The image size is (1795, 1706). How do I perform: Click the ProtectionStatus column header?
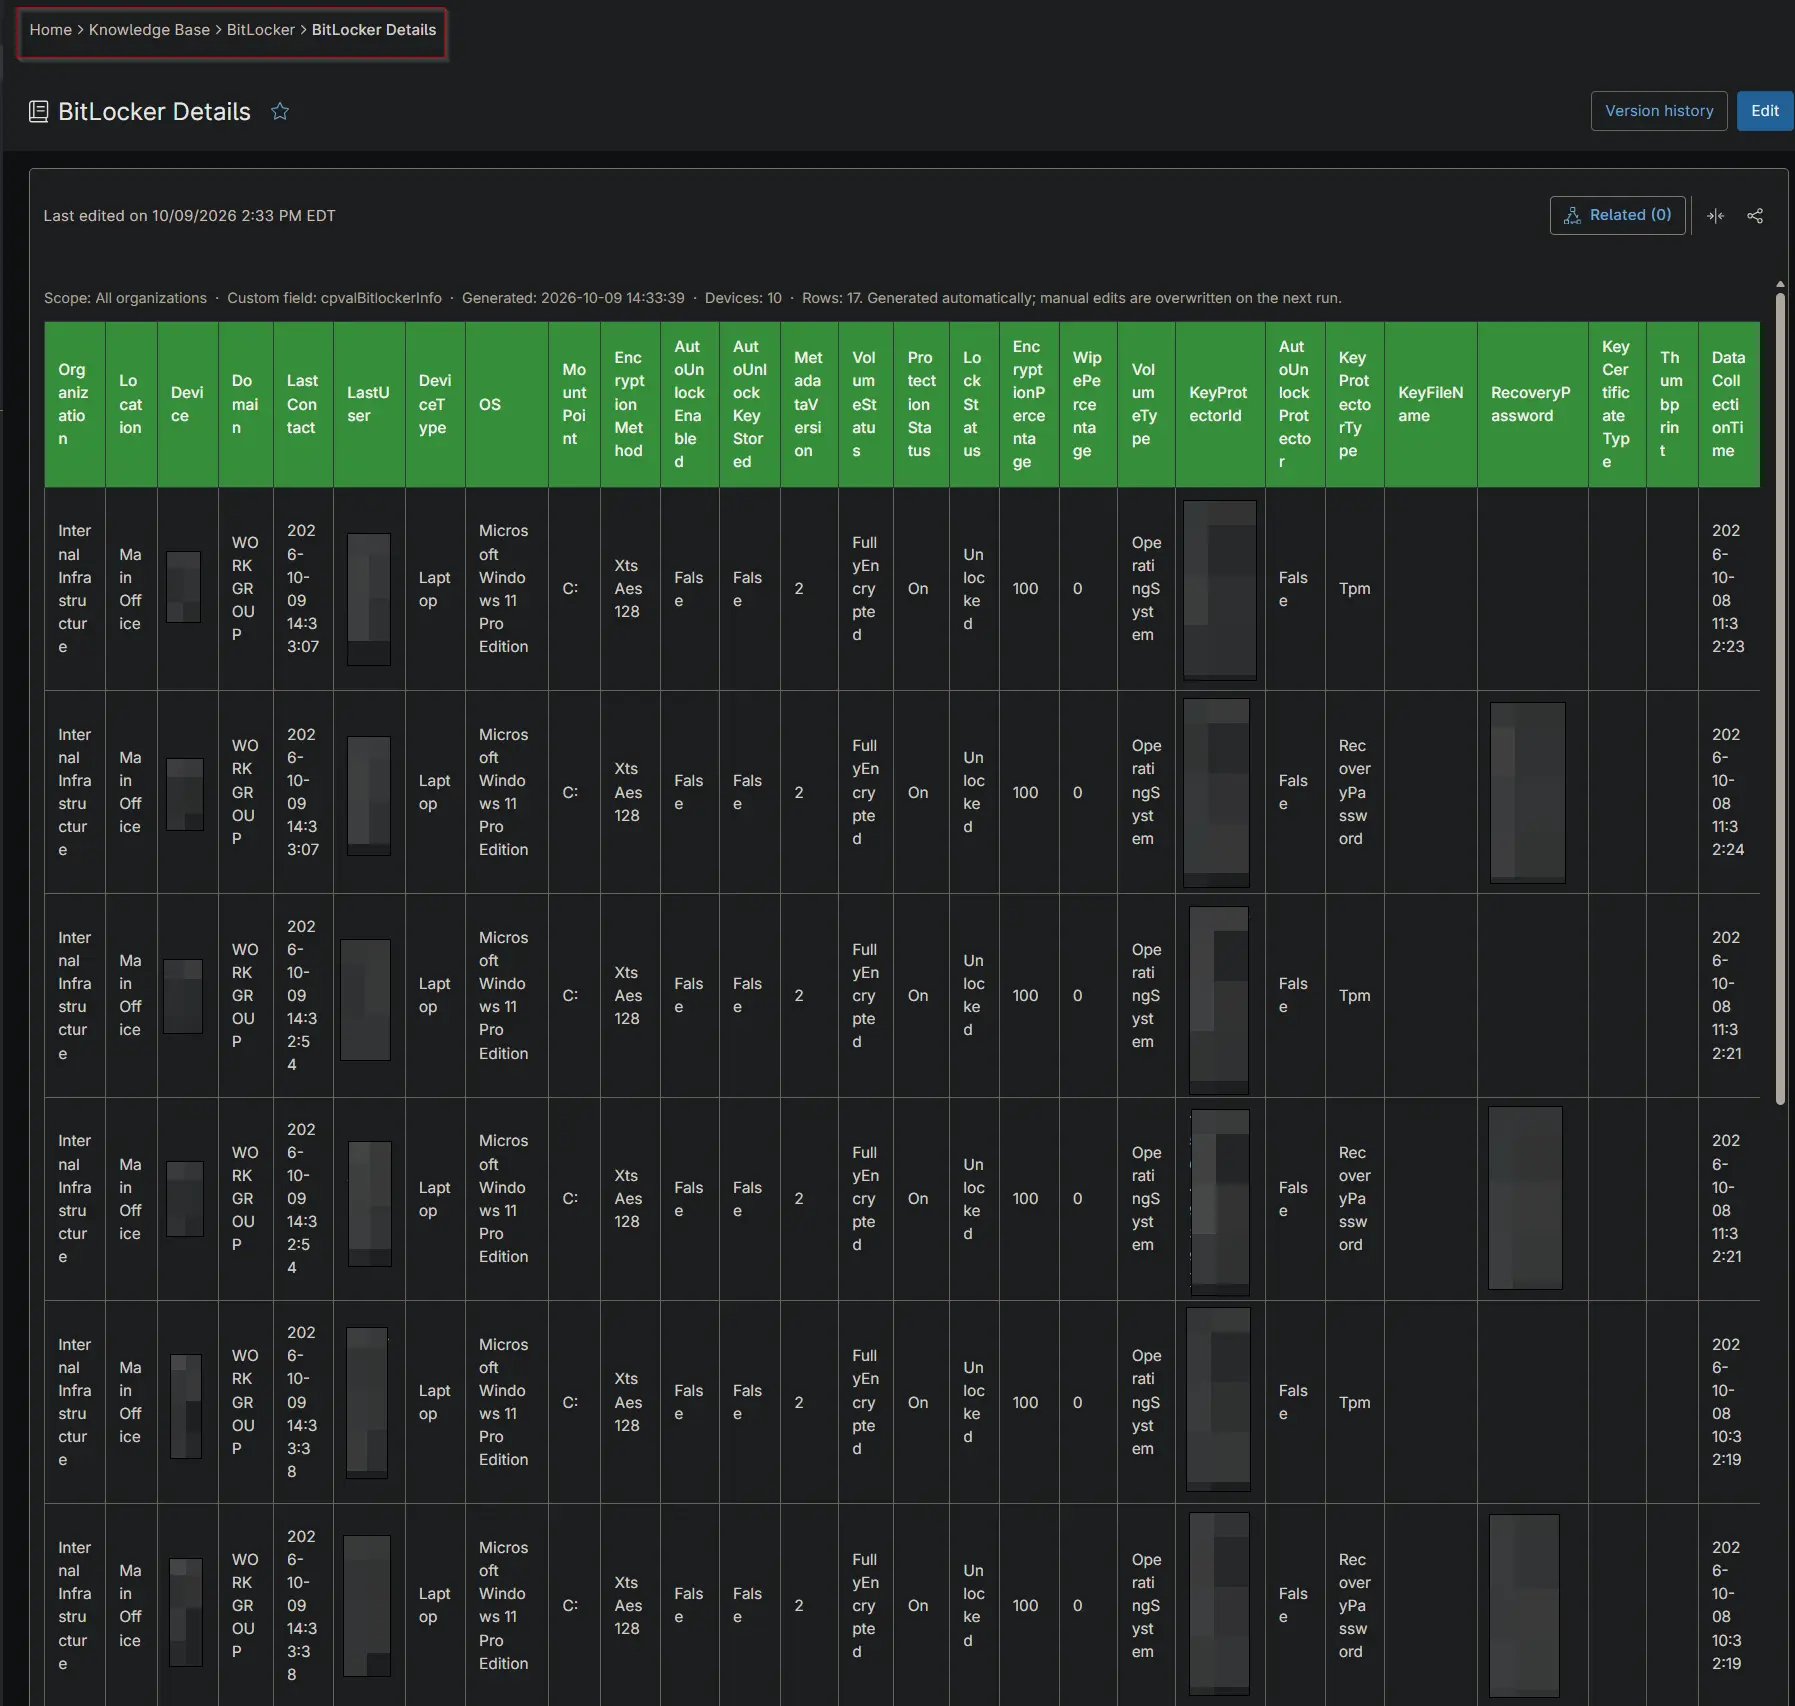922,404
